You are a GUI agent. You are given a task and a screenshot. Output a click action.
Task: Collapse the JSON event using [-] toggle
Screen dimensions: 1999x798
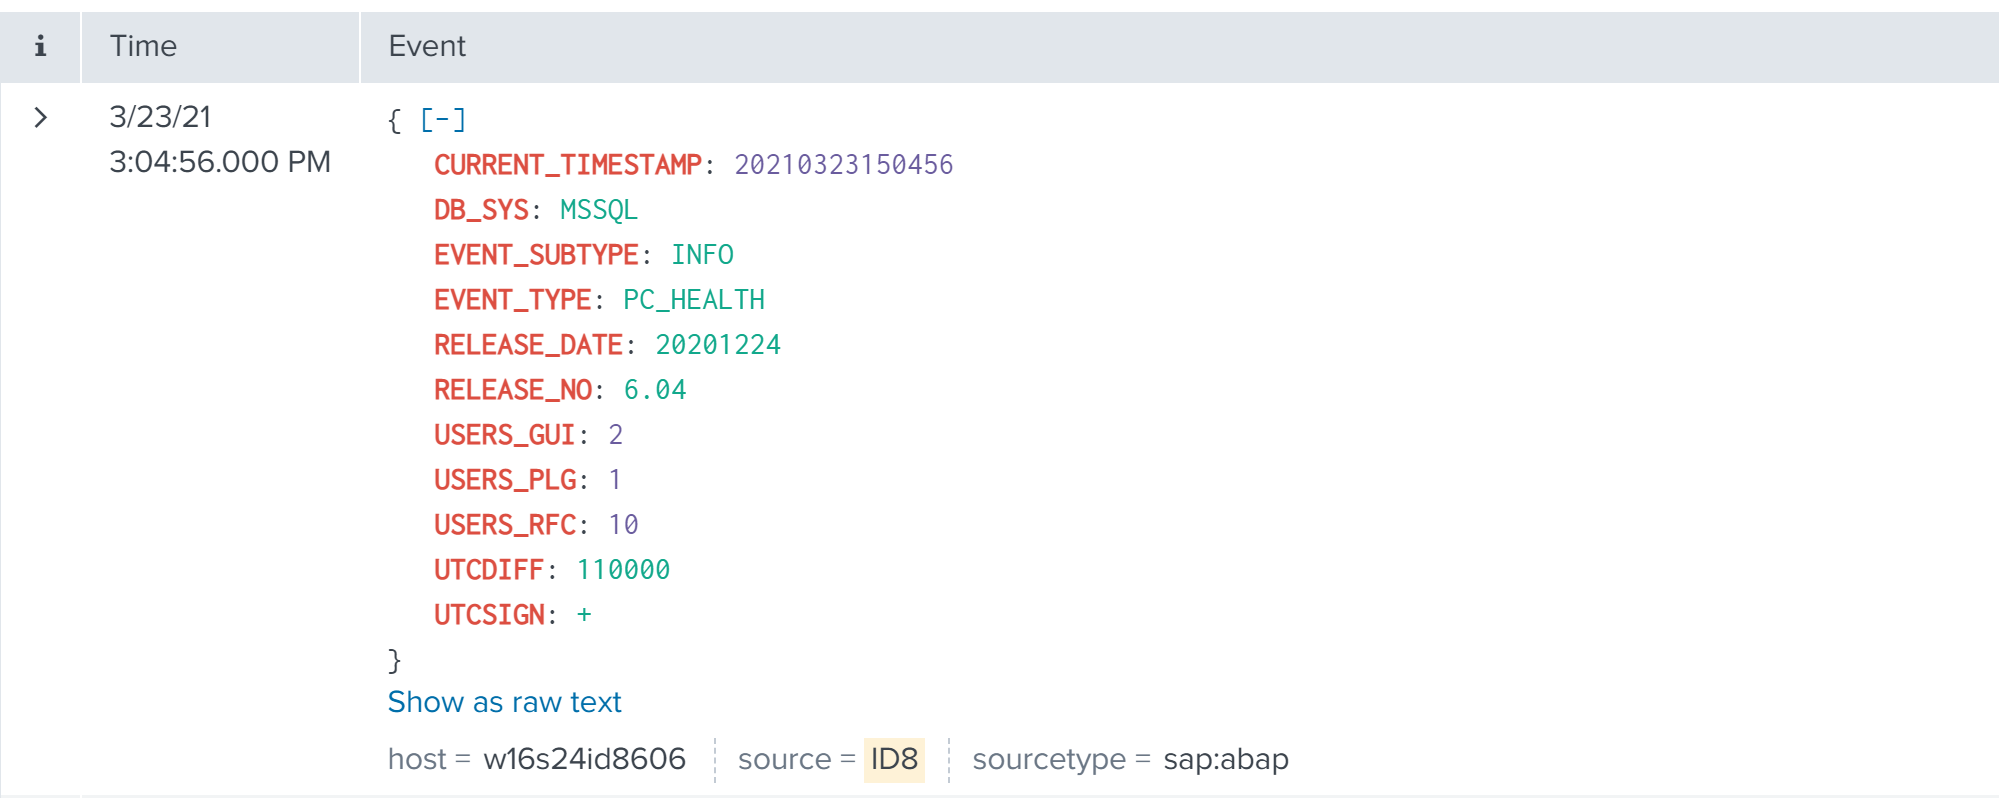pos(443,120)
